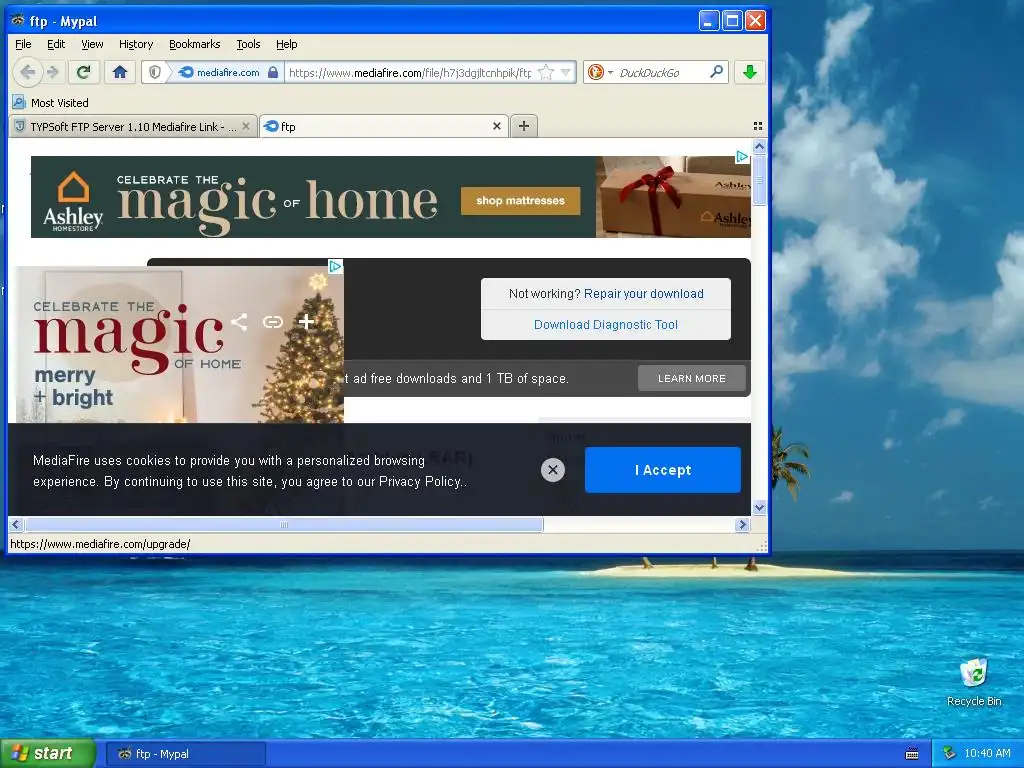Screen dimensions: 1024x768
Task: Go forward with the Forward arrow button
Action: (54, 72)
